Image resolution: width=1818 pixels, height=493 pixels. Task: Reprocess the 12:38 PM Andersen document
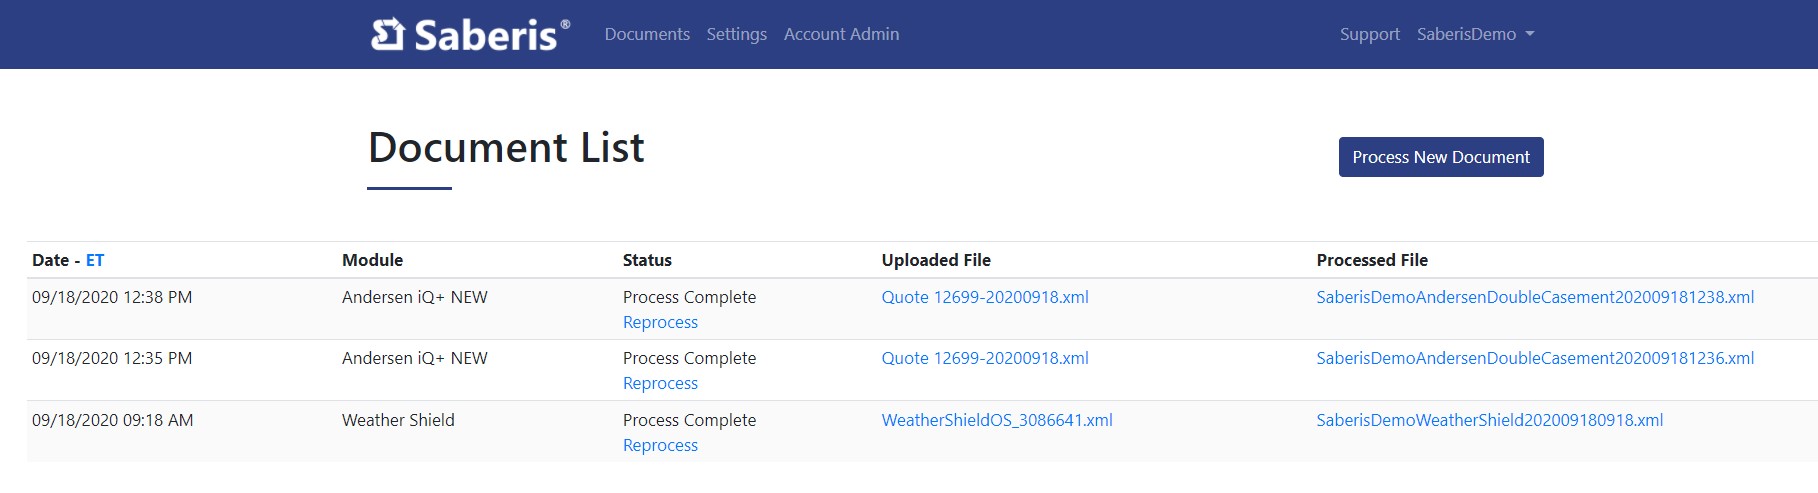tap(660, 322)
